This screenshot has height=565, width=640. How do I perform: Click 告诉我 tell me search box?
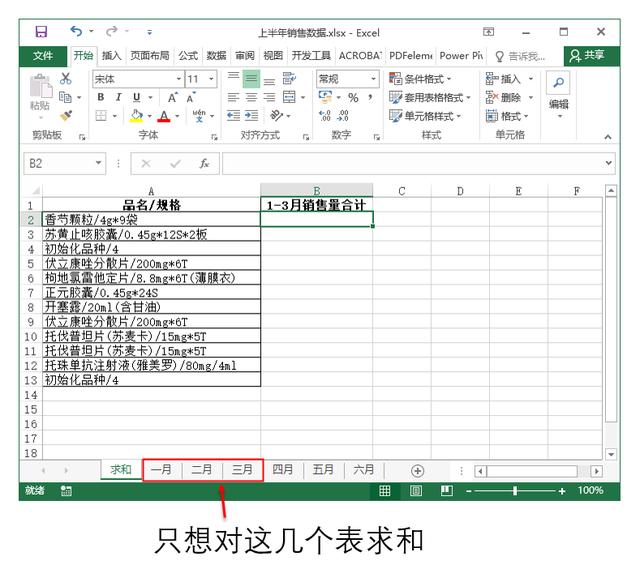click(x=520, y=56)
